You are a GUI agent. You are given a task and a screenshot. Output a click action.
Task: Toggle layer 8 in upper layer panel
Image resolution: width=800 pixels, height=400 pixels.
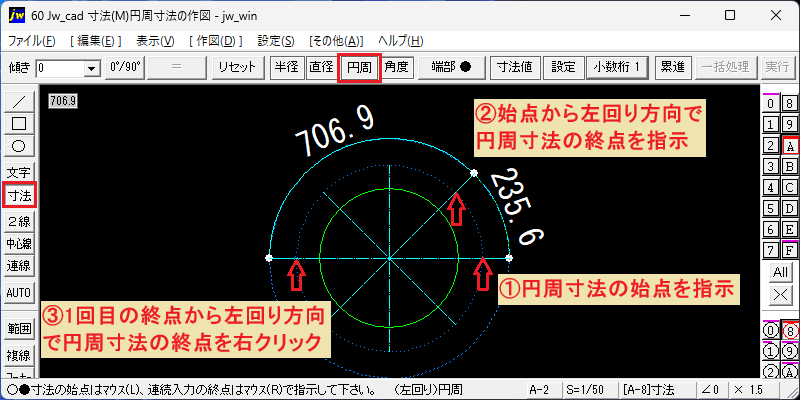point(790,104)
